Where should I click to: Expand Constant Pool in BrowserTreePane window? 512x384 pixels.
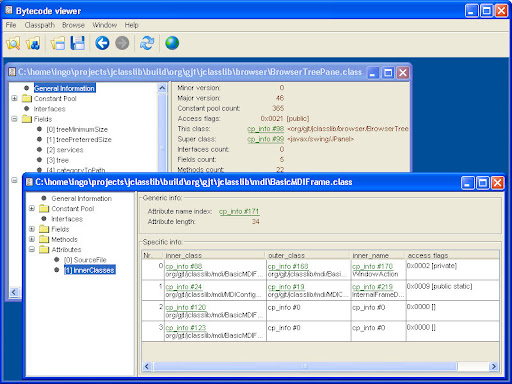coord(14,98)
